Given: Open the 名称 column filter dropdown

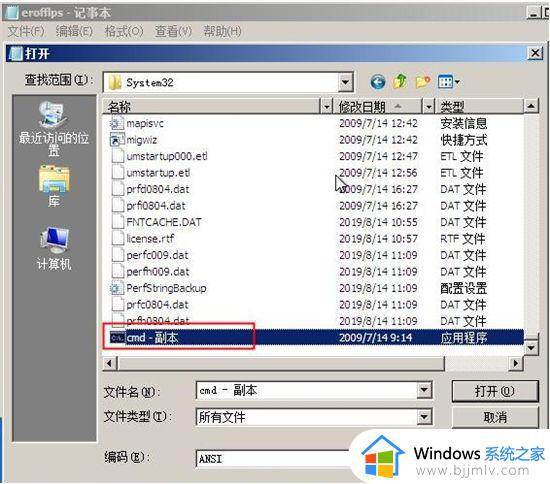Looking at the screenshot, I should (326, 106).
